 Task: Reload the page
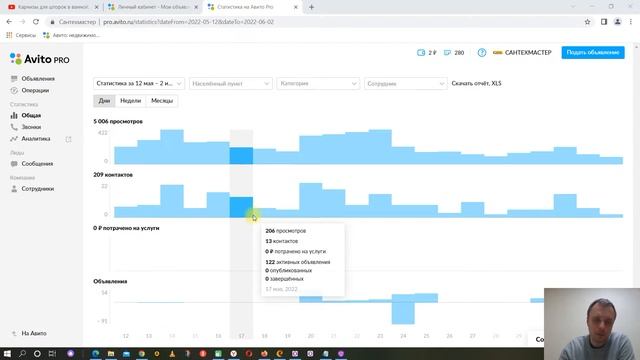(36, 22)
